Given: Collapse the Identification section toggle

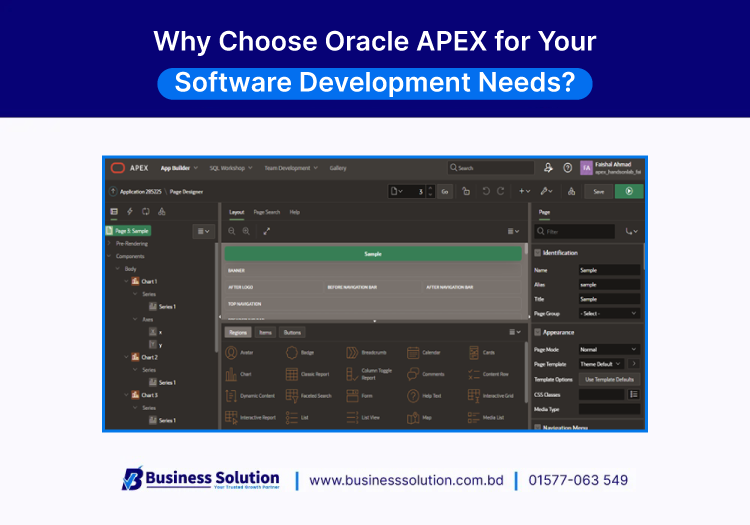Looking at the screenshot, I should (x=537, y=252).
